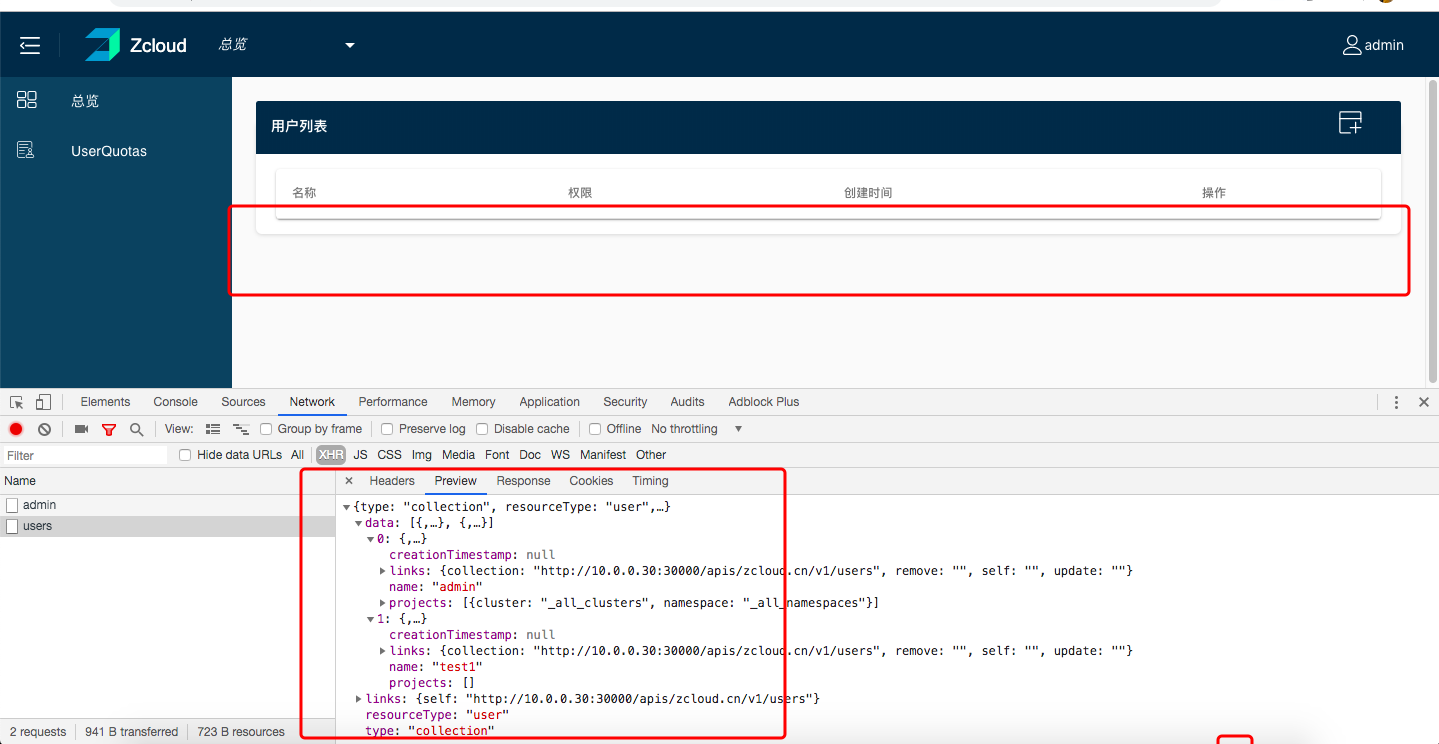Click the 名称 column header
This screenshot has height=744, width=1439.
coord(304,193)
